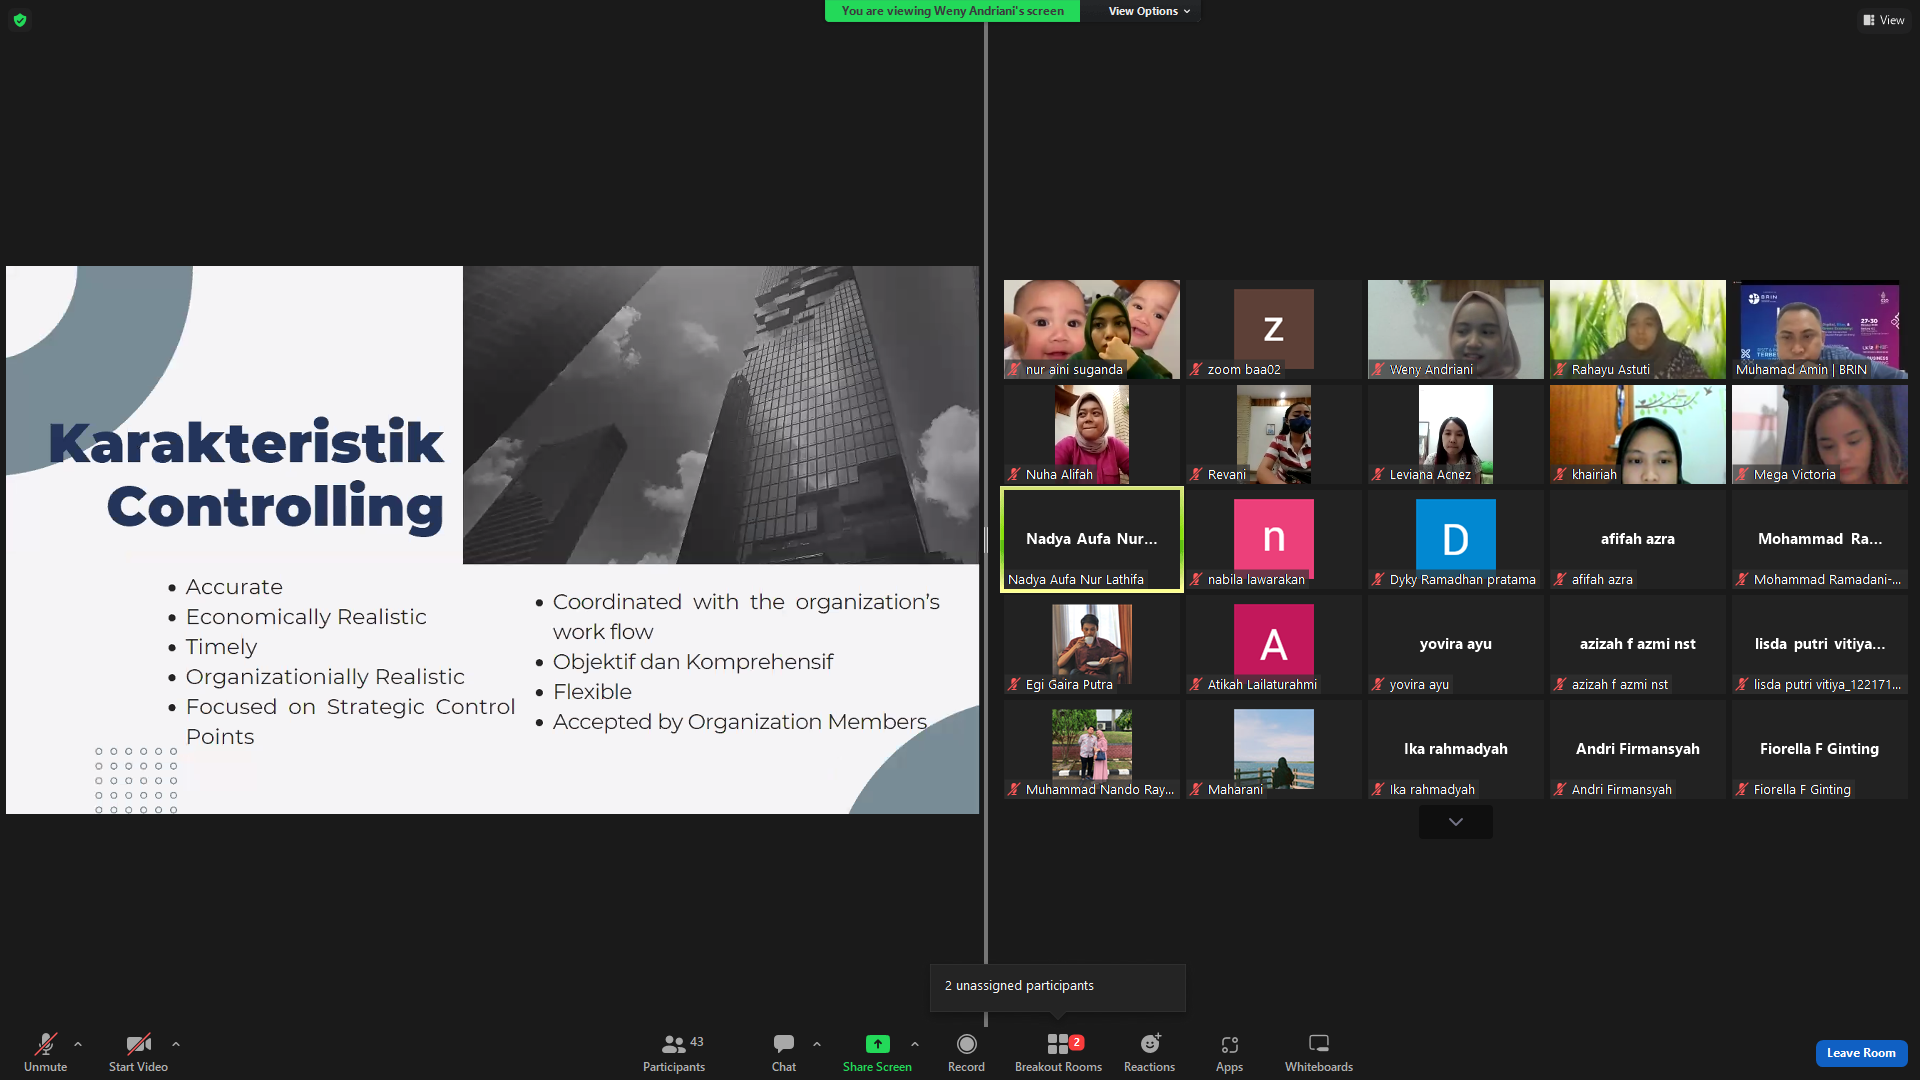Click Fiorella F Ginting participant tile
The height and width of the screenshot is (1080, 1920).
point(1820,749)
